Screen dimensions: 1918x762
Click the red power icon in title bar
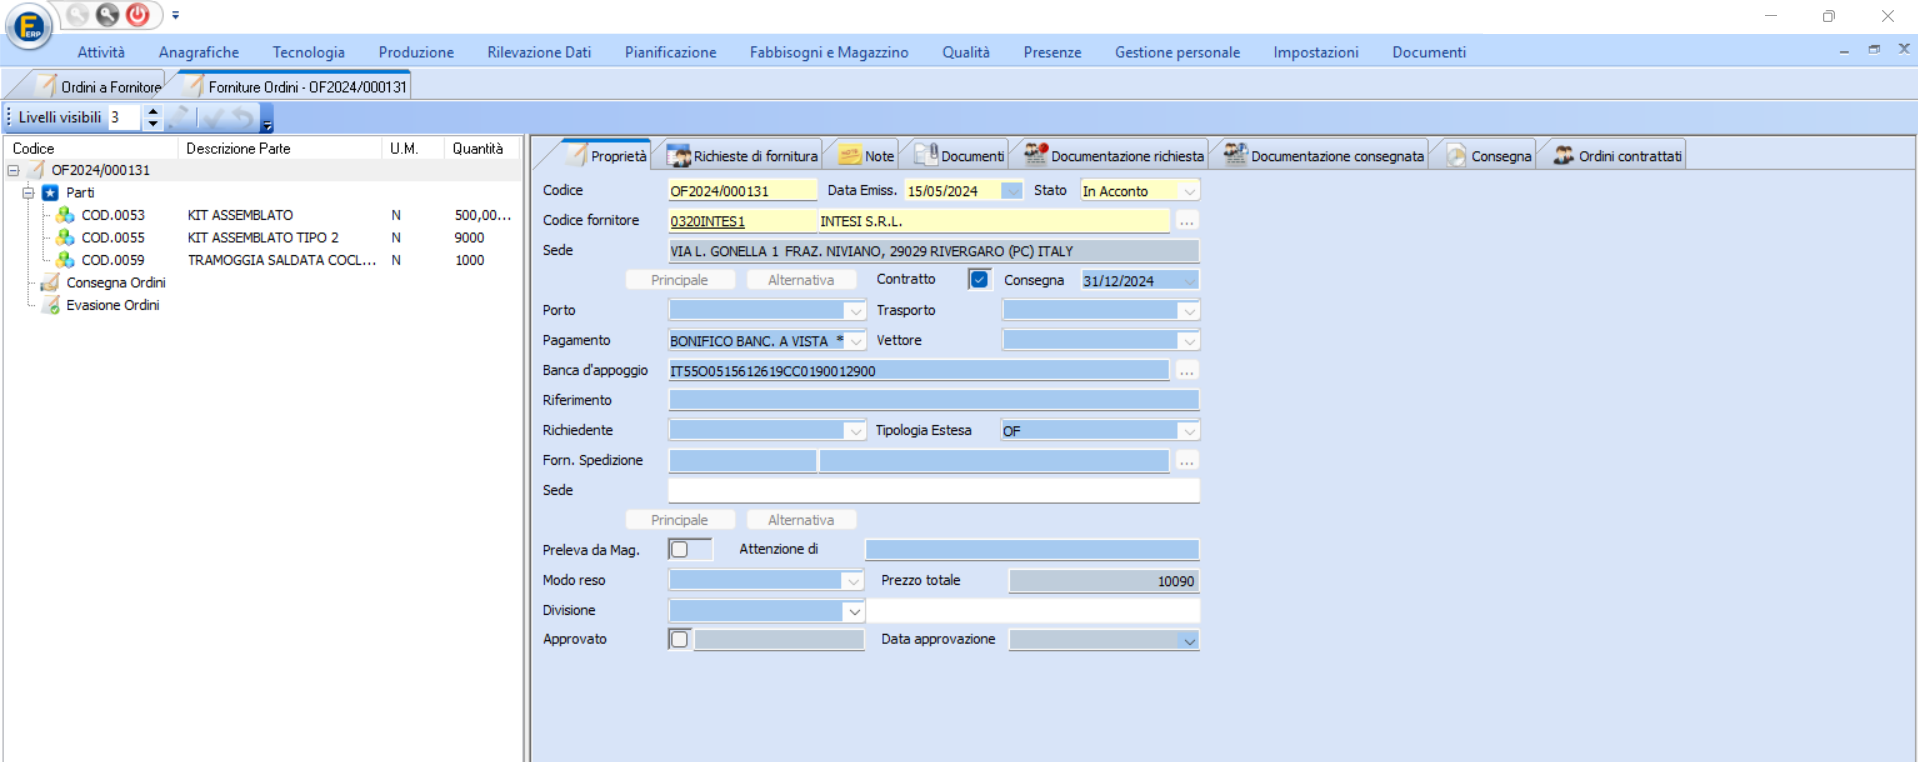pyautogui.click(x=138, y=15)
